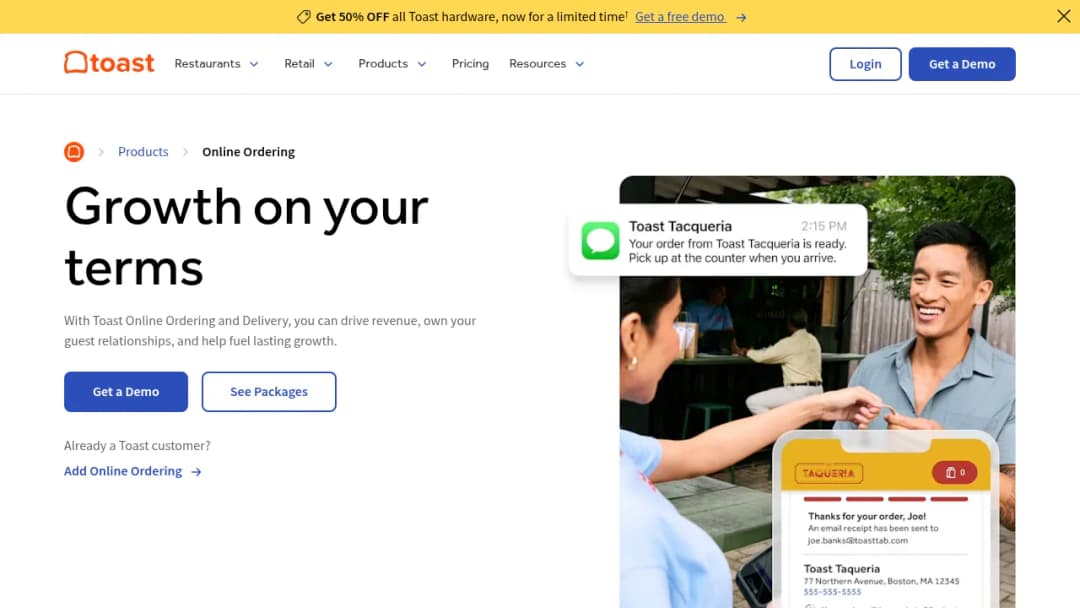Click the 77 Northern Avenue address text

(881, 581)
